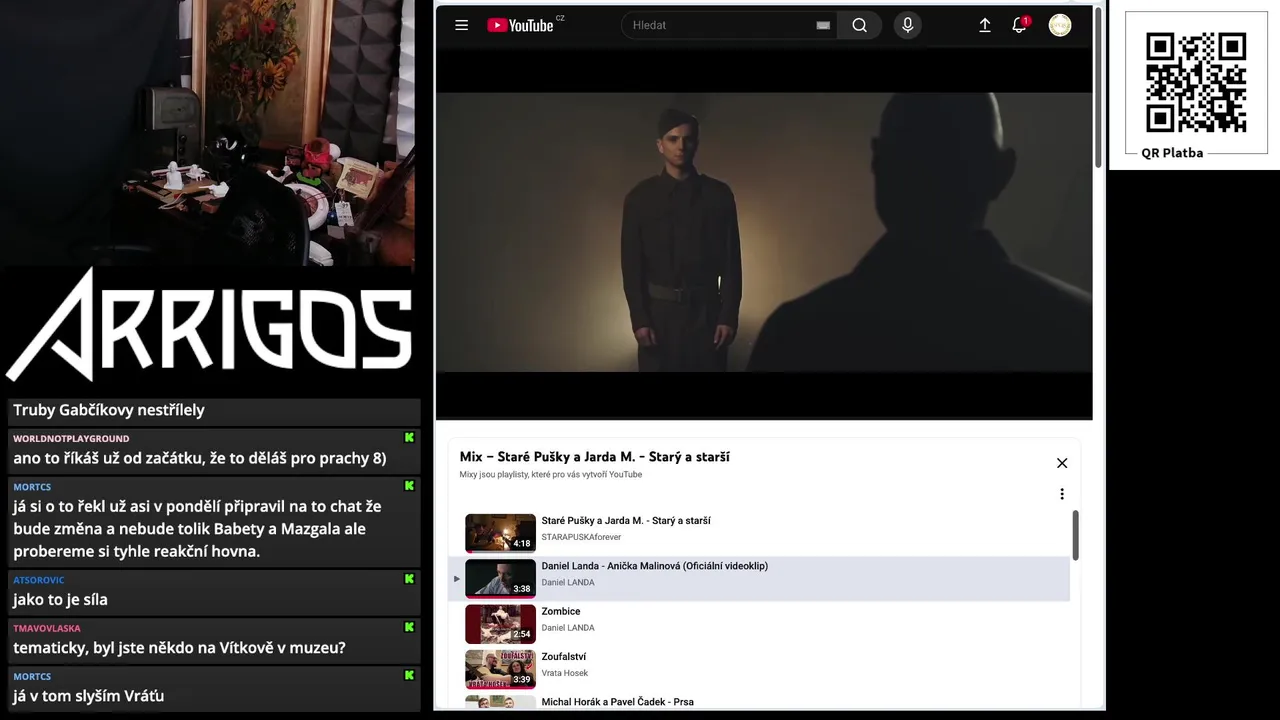Click the green badge on TMAVOVLASKA message
Viewport: 1280px width, 720px height.
[x=409, y=628]
